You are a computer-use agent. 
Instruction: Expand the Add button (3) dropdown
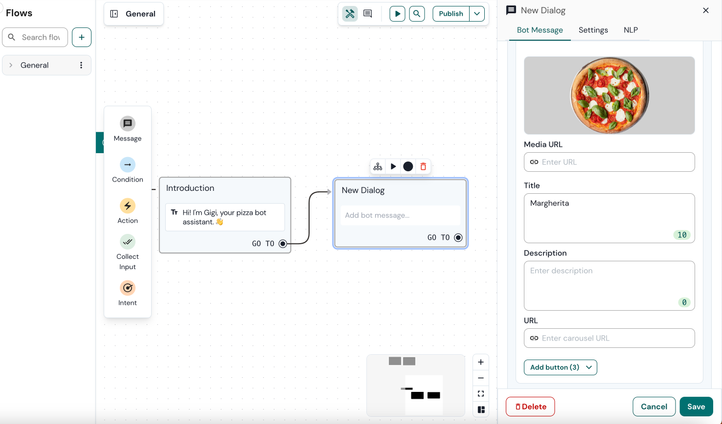(x=560, y=367)
